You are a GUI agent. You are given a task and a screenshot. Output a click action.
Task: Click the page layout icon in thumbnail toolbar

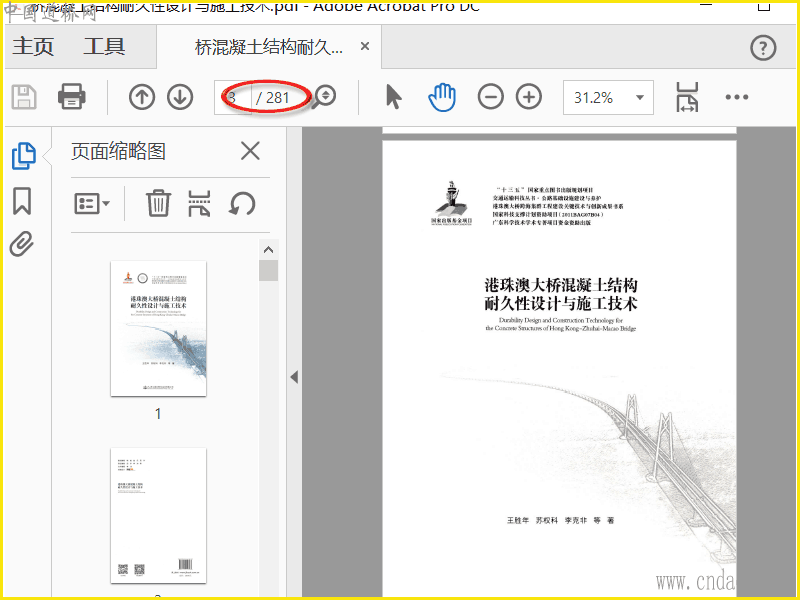199,203
